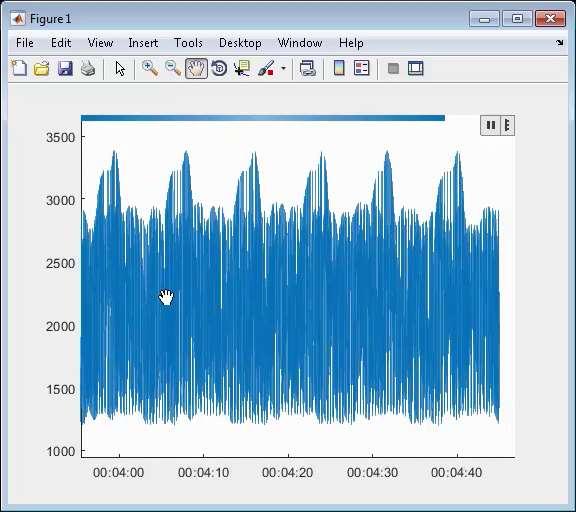Minimize the Figure 1 window
The image size is (576, 512).
(x=485, y=19)
